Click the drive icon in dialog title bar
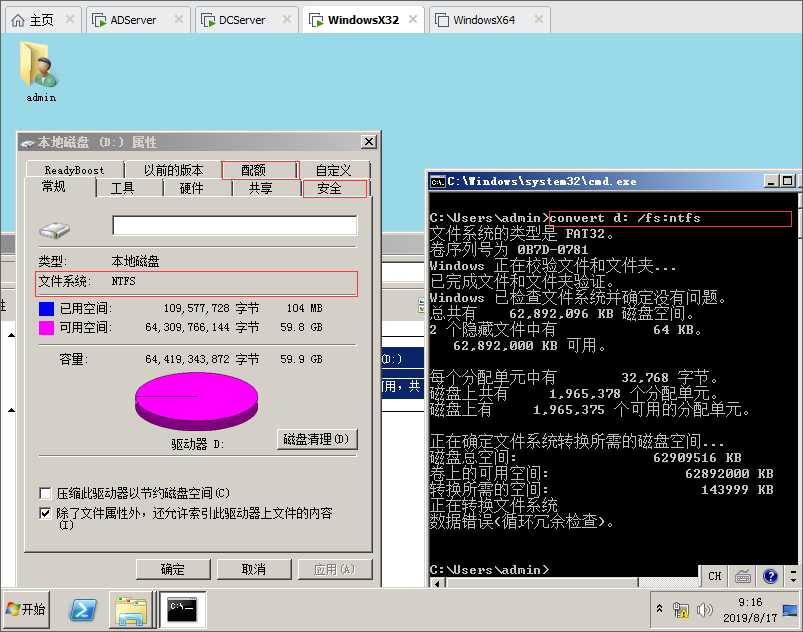 [28, 143]
